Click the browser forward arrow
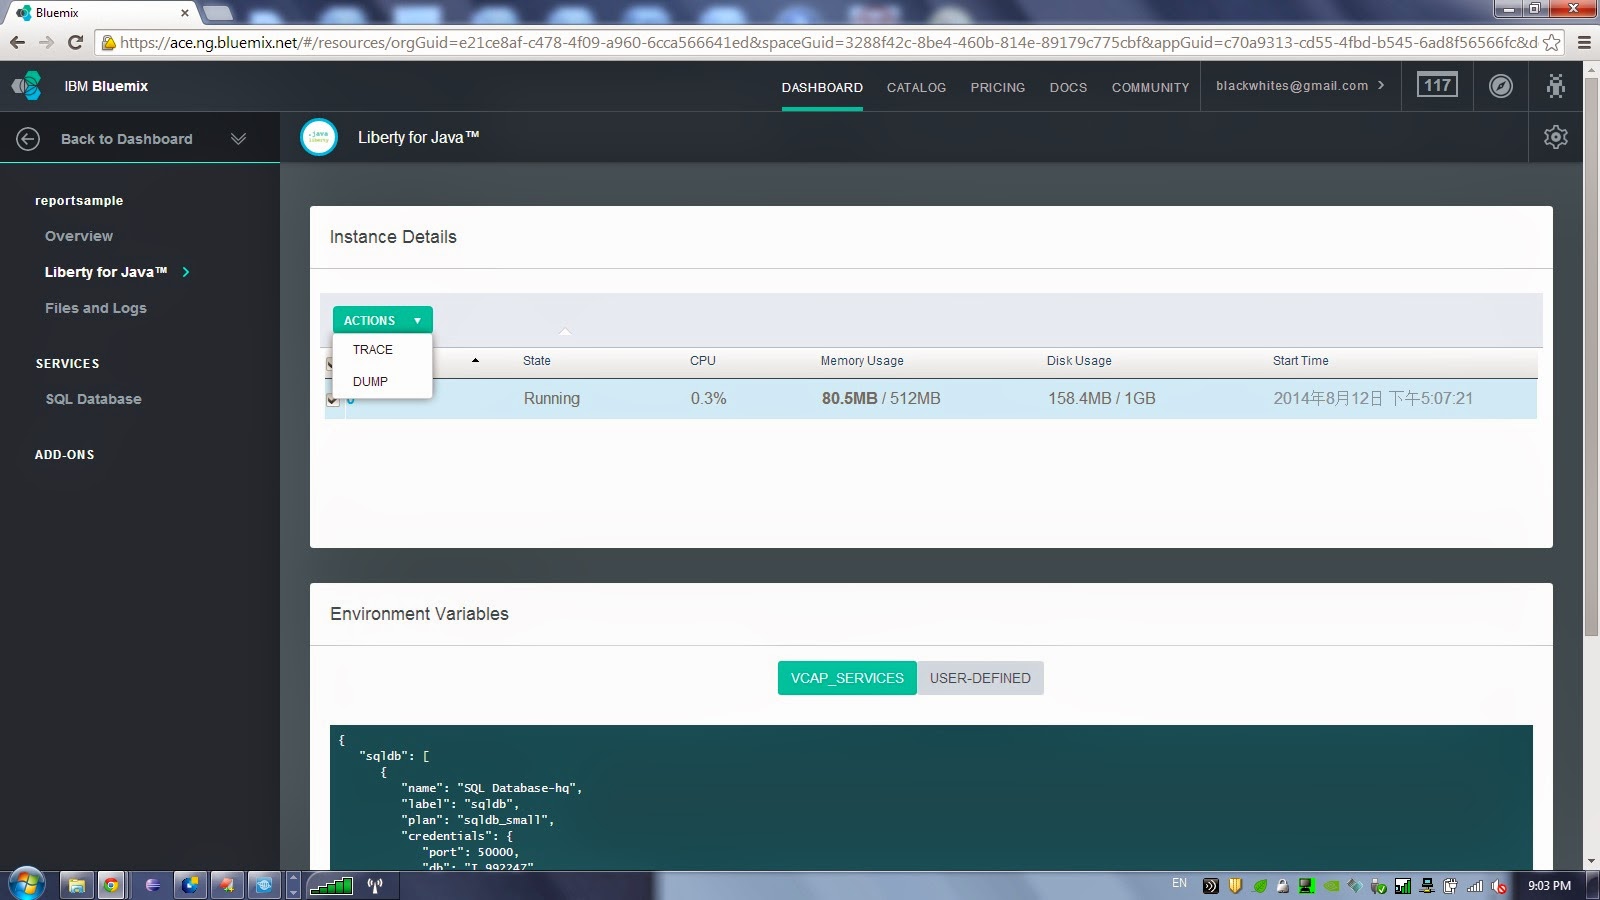 point(46,42)
